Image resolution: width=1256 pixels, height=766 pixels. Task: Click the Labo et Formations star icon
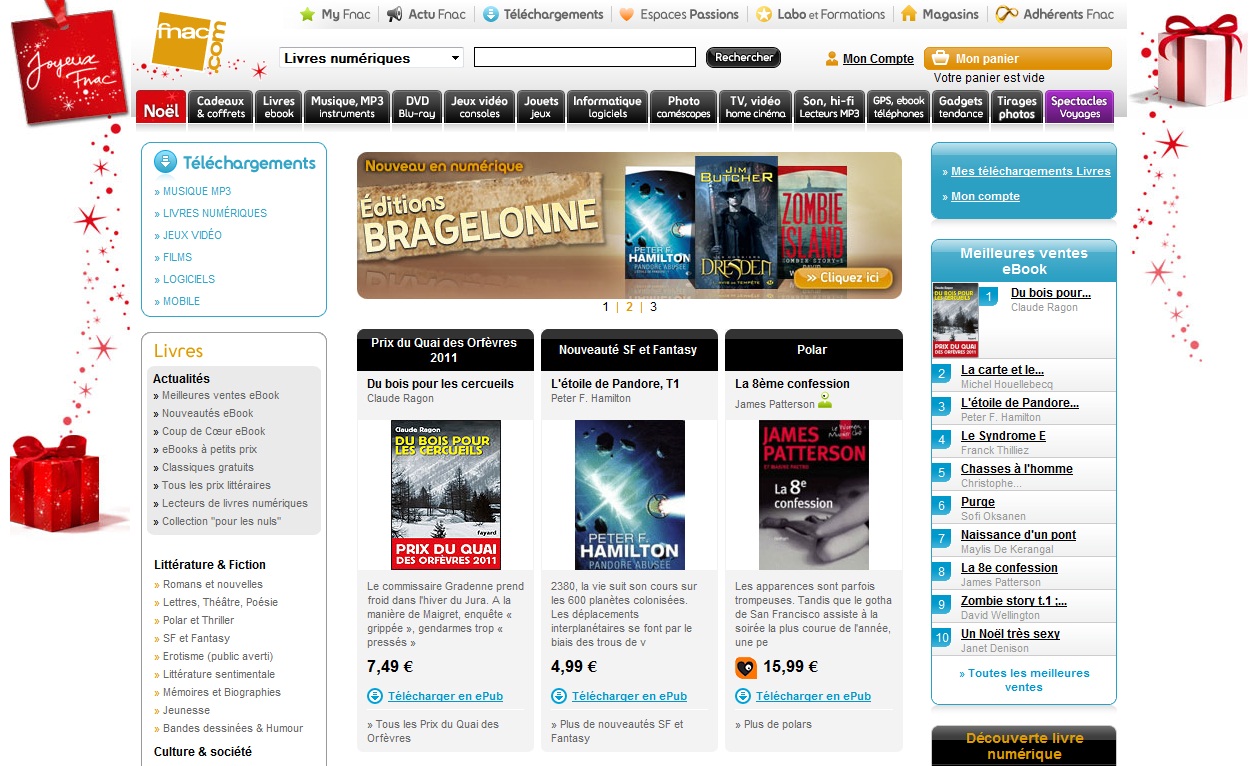point(764,14)
